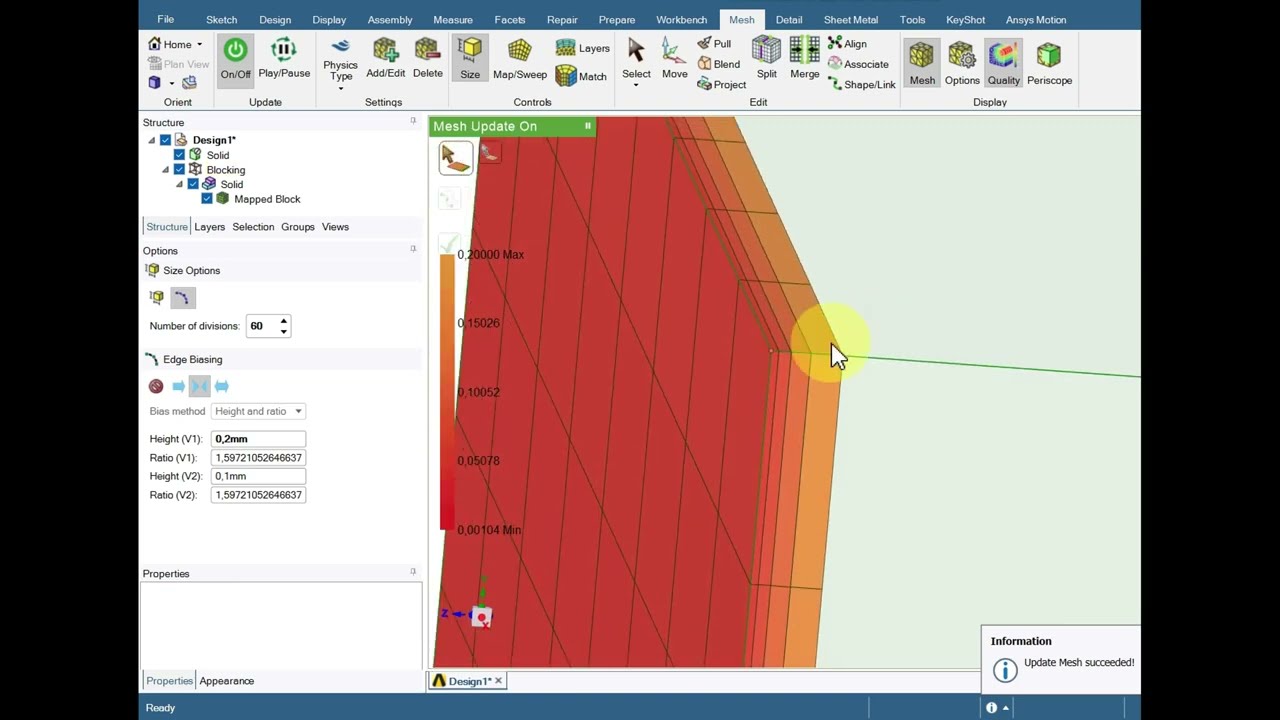
Task: Select the Merge edit tool
Action: pyautogui.click(x=805, y=59)
